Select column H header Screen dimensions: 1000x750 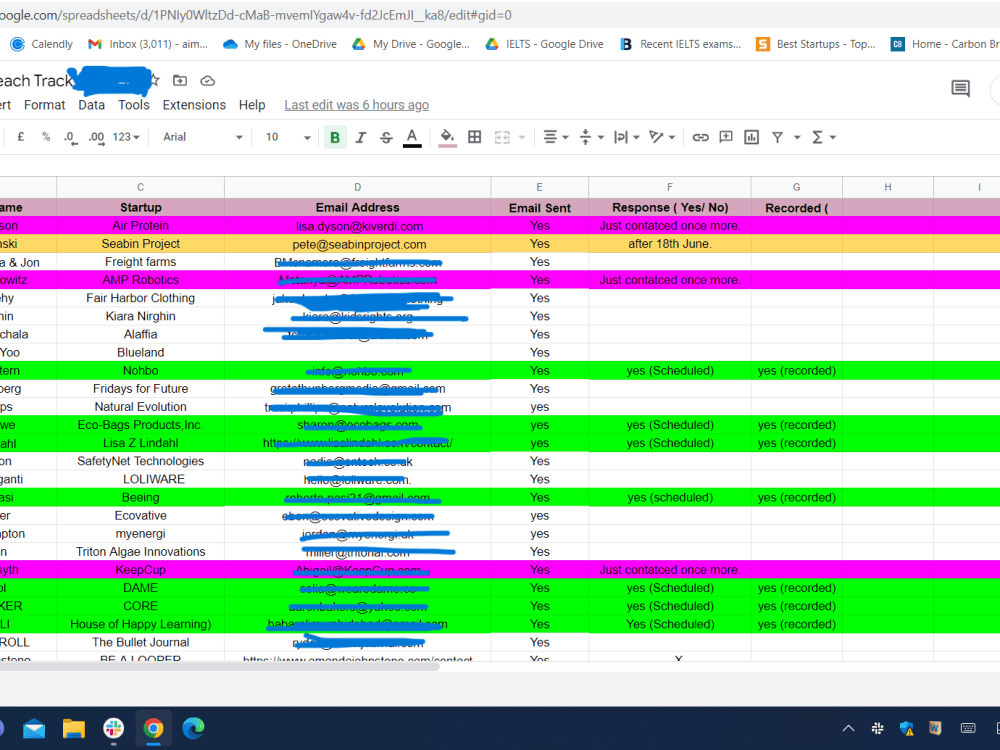(x=888, y=187)
